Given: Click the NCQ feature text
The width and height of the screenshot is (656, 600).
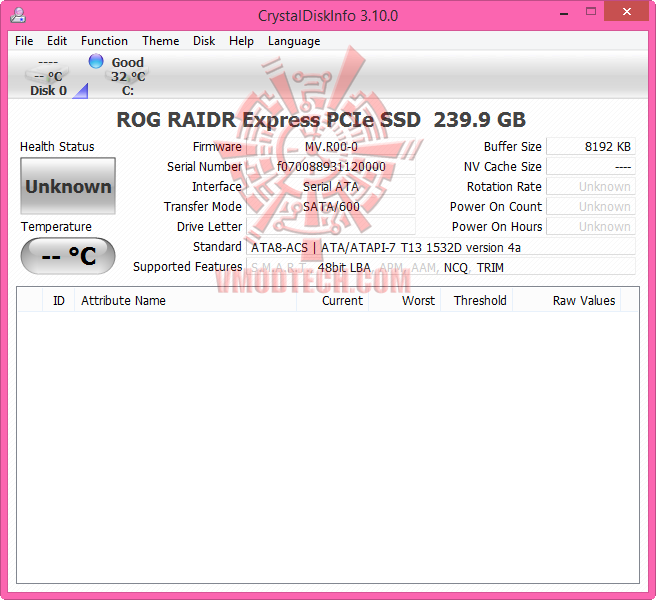Looking at the screenshot, I should 456,267.
